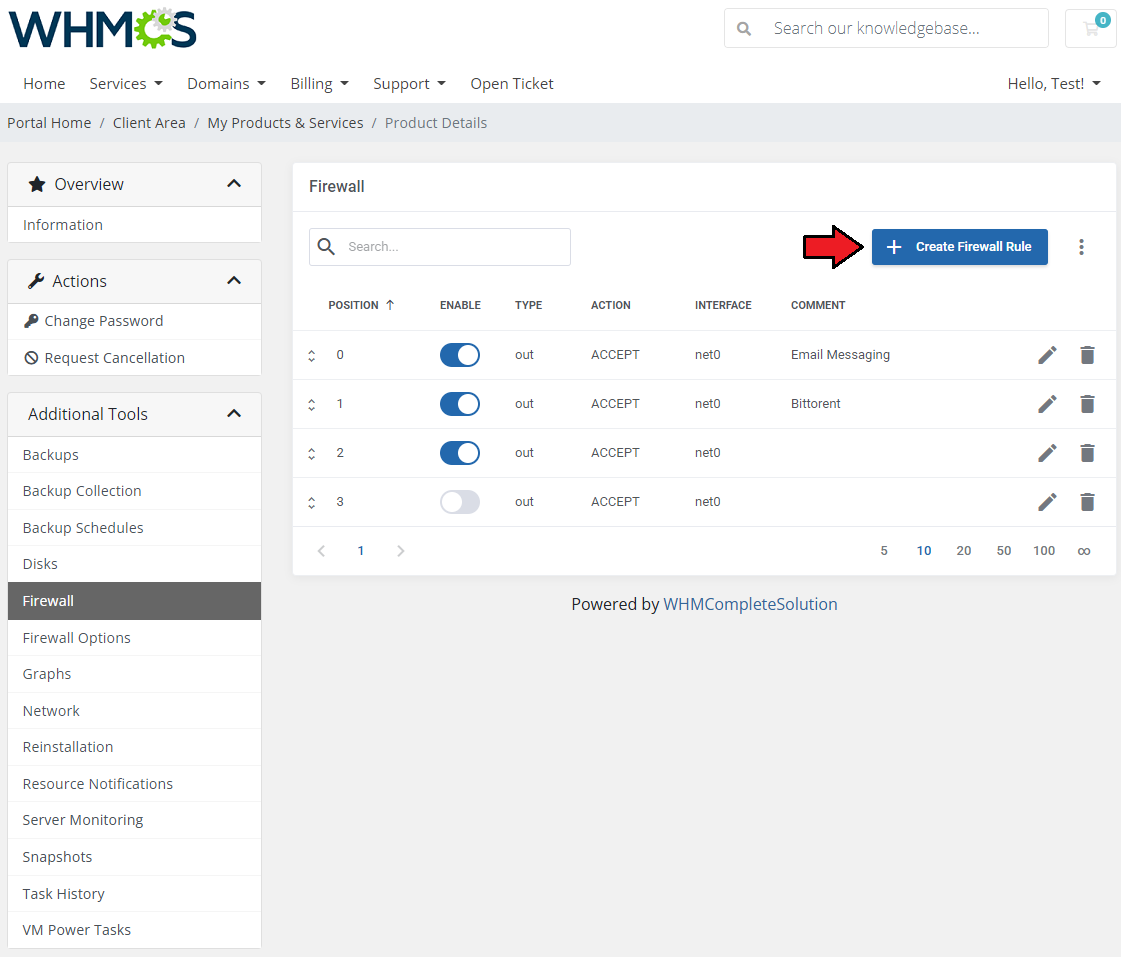Open Graphs from Additional Tools
The image size is (1121, 957).
pos(134,674)
